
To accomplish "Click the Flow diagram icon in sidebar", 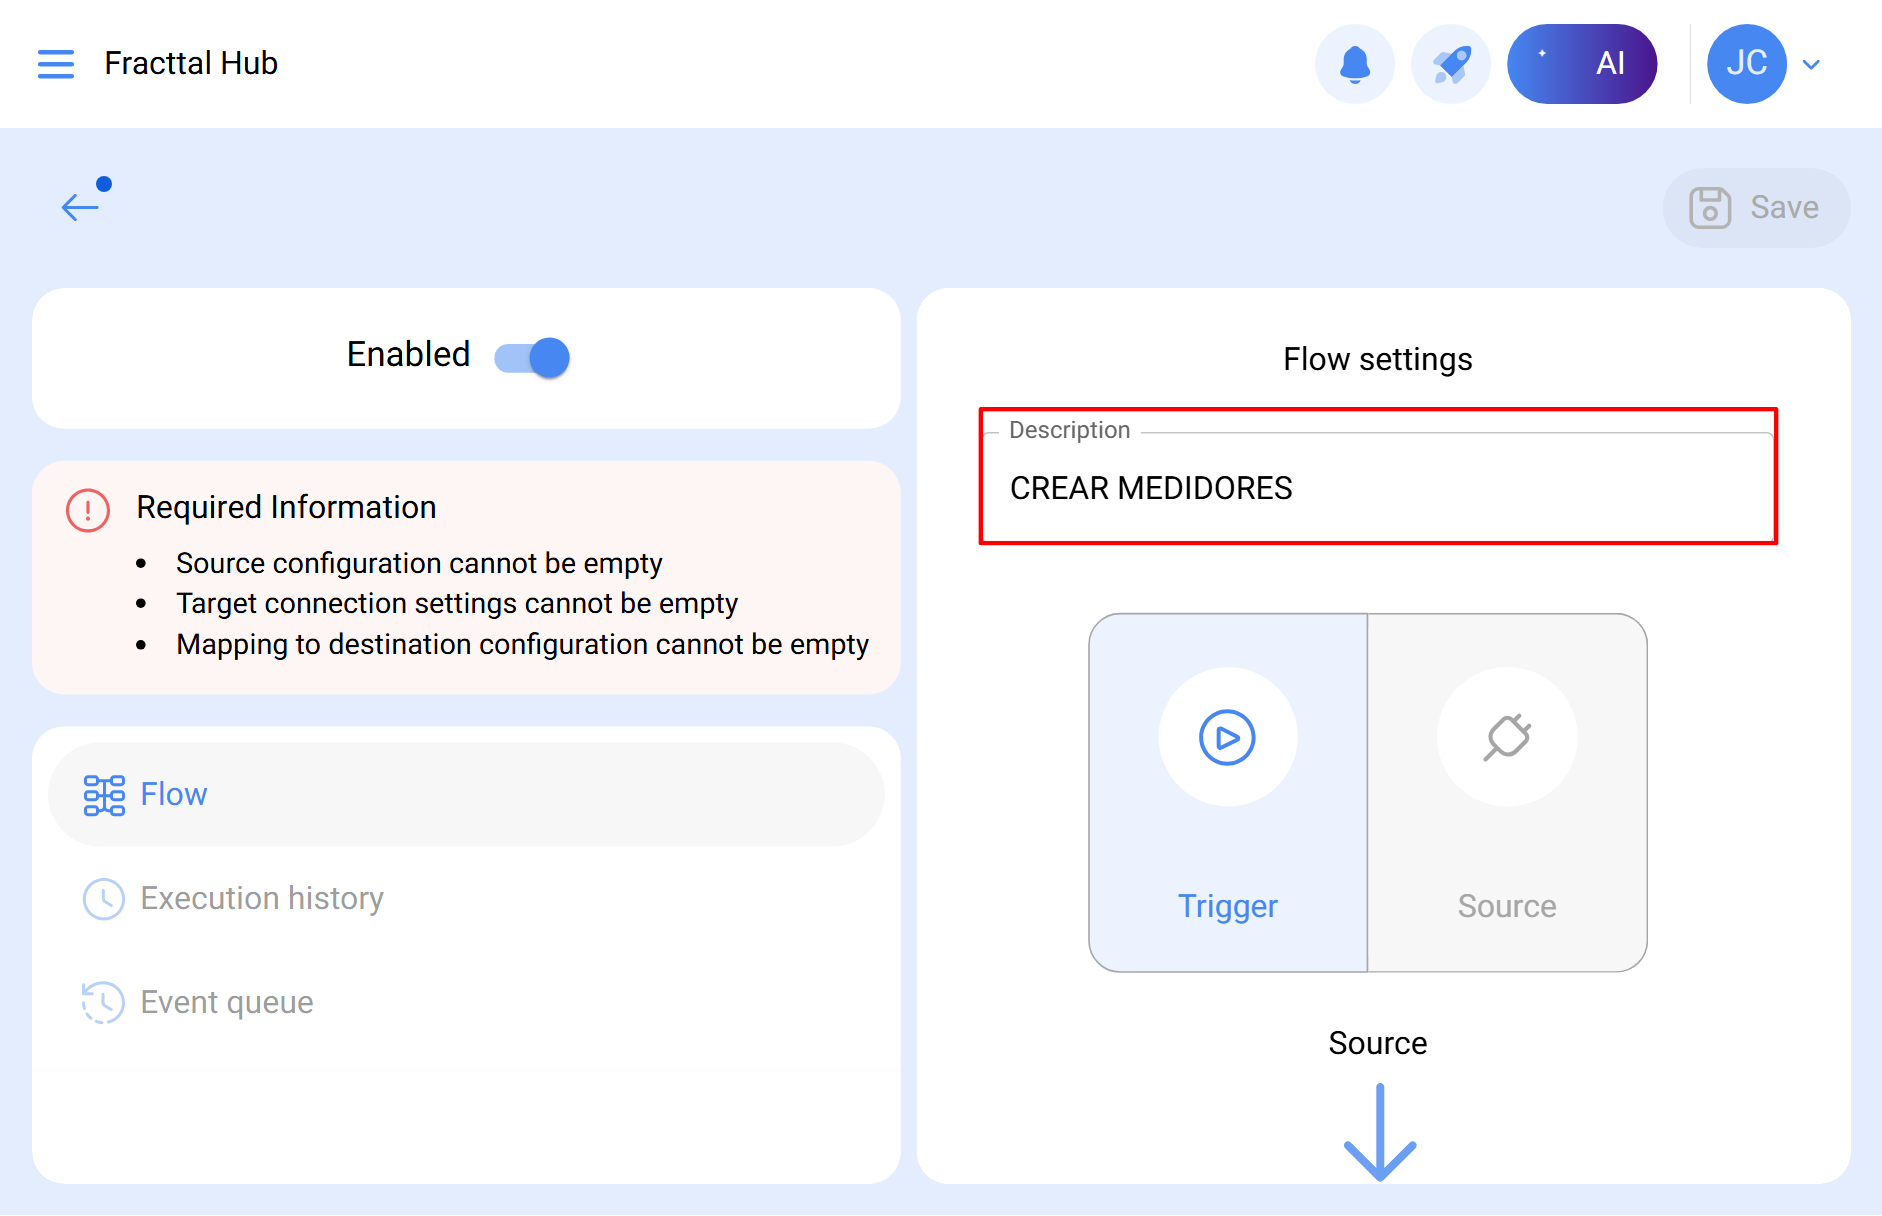I will [x=104, y=795].
